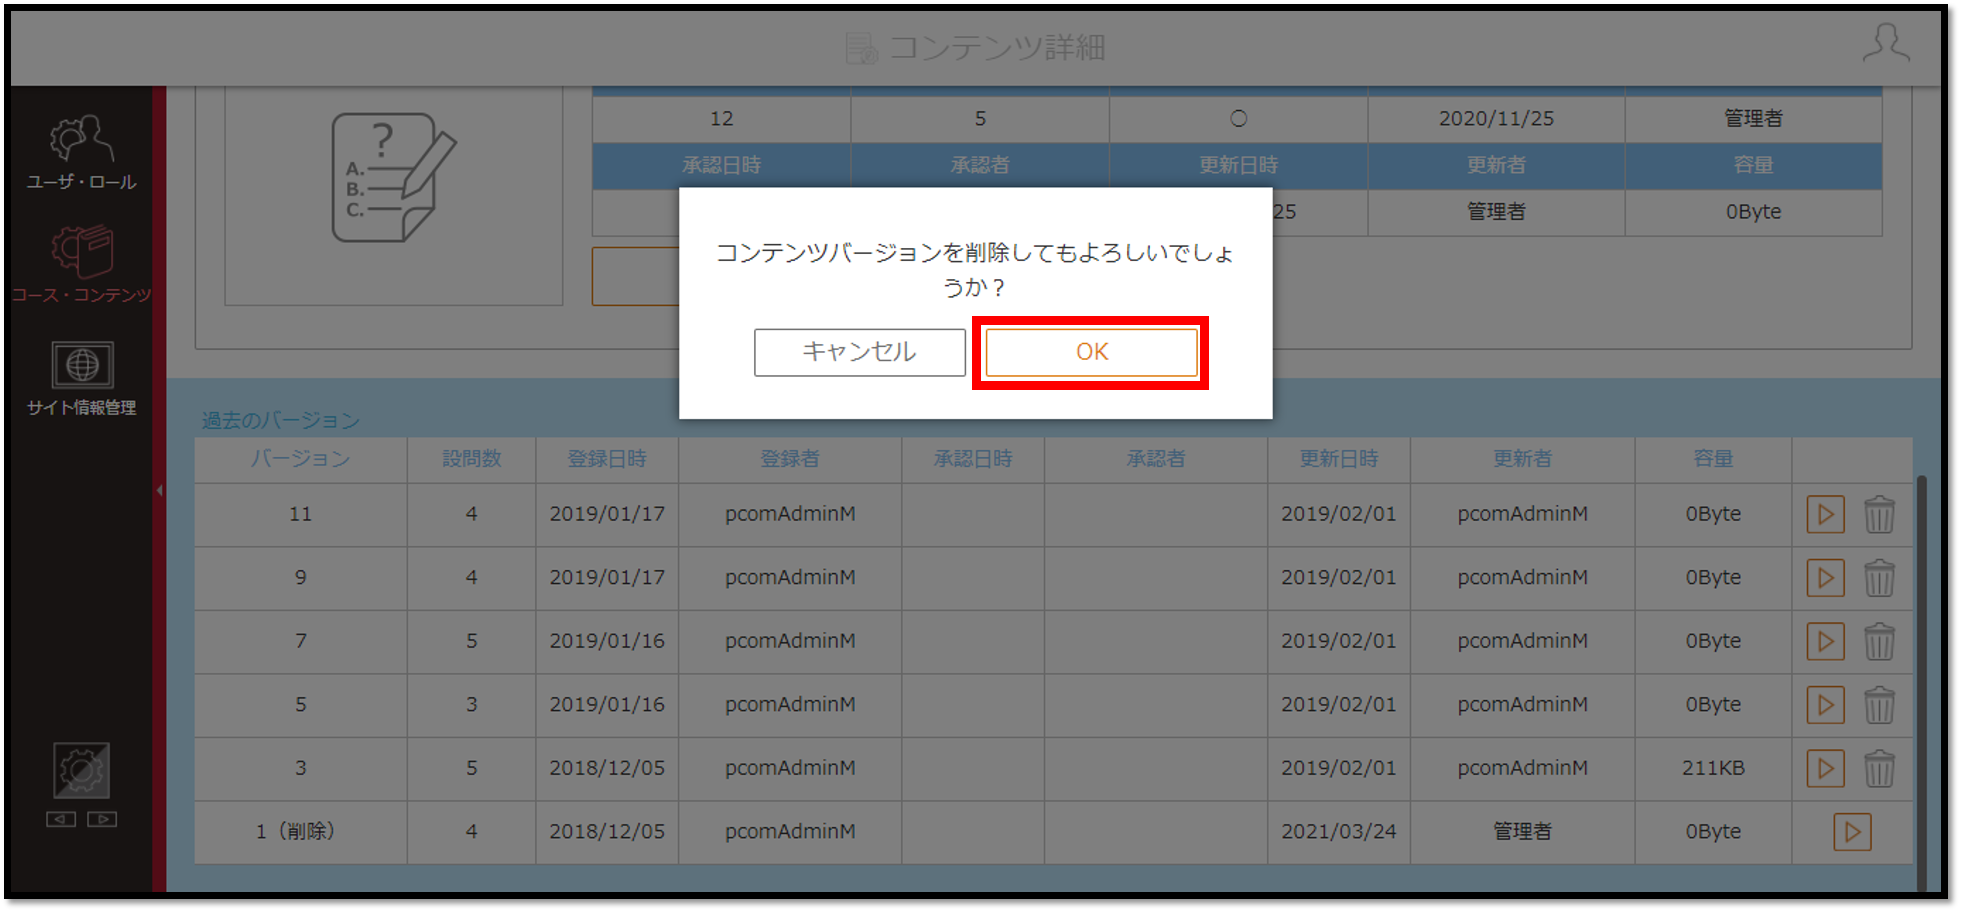Click the 更新日時 header in past versions table

coord(1338,459)
